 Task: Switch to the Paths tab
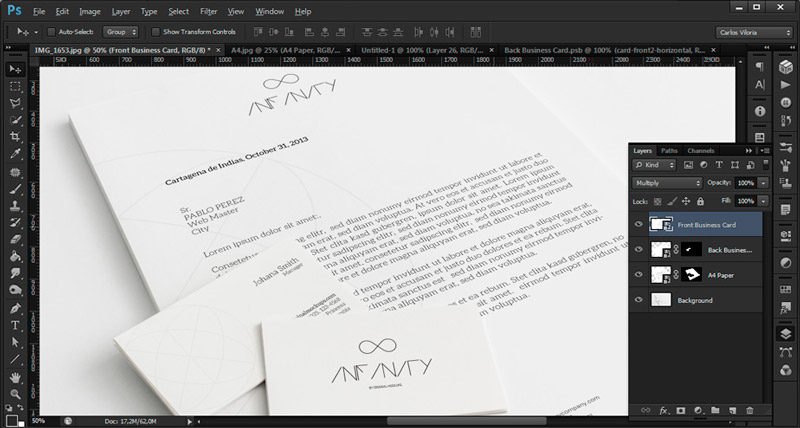[669, 150]
